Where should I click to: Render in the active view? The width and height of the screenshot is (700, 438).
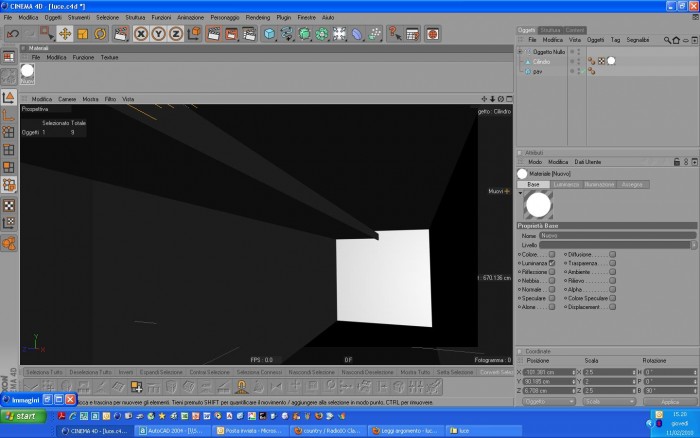click(213, 34)
